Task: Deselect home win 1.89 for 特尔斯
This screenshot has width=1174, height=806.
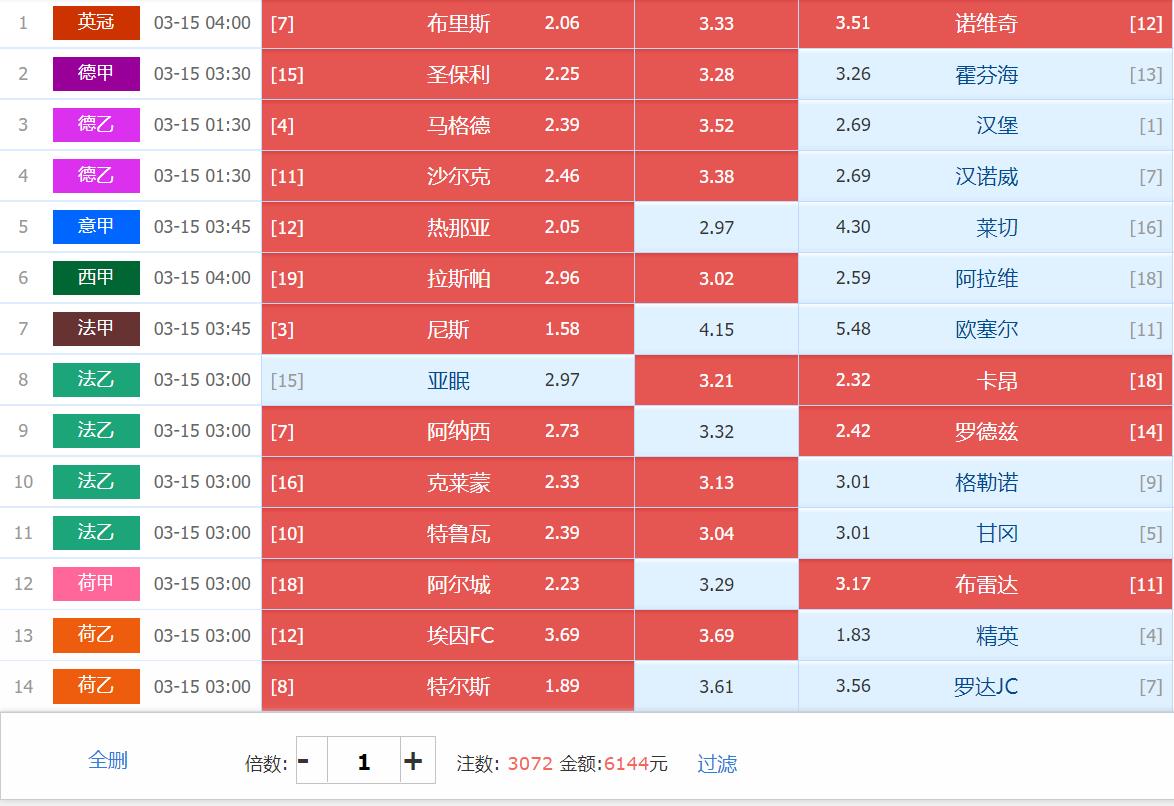Action: tap(448, 686)
